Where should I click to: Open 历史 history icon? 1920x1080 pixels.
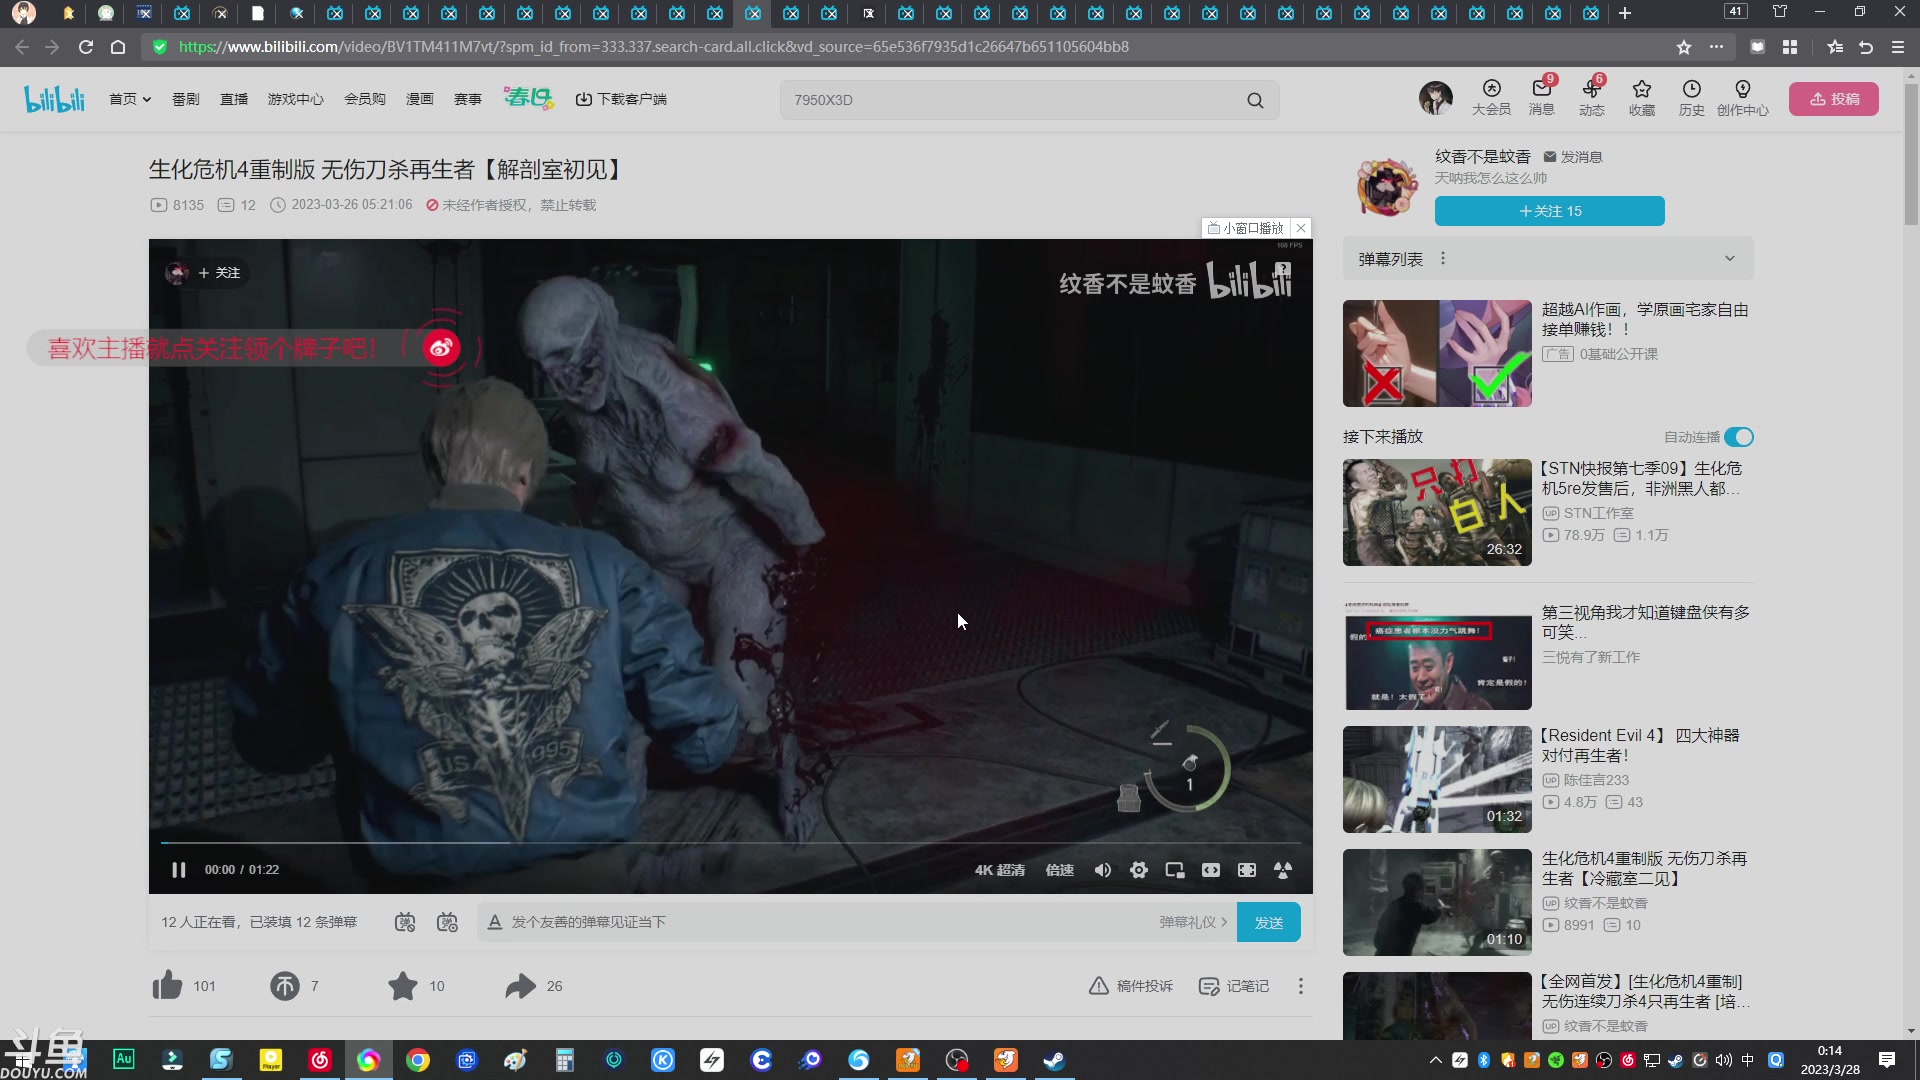(1691, 98)
